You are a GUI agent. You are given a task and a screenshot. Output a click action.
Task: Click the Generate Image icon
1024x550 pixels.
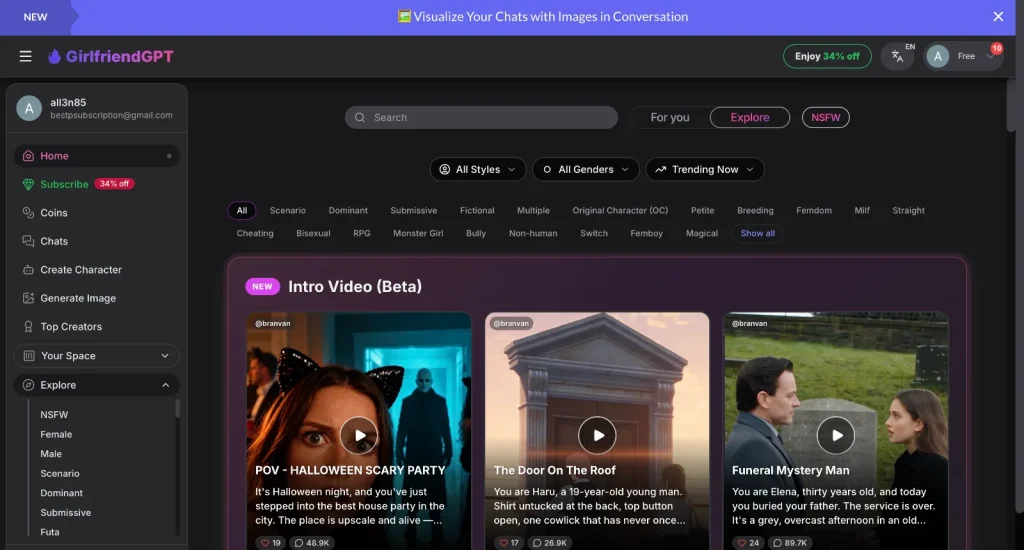click(x=28, y=298)
